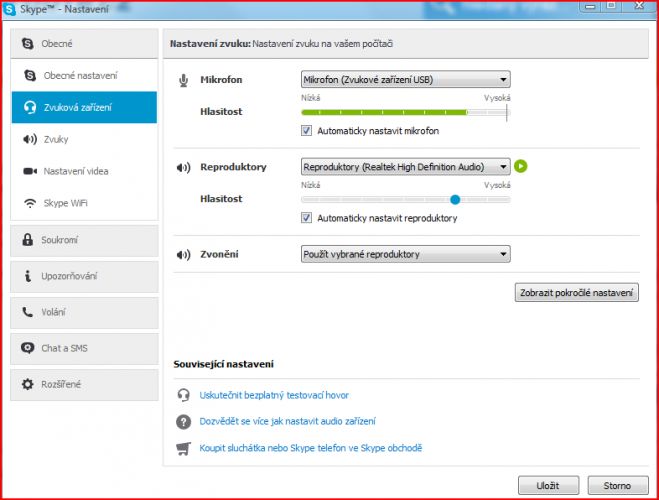Expand the Soukromí section
659x500 pixels.
click(x=84, y=240)
